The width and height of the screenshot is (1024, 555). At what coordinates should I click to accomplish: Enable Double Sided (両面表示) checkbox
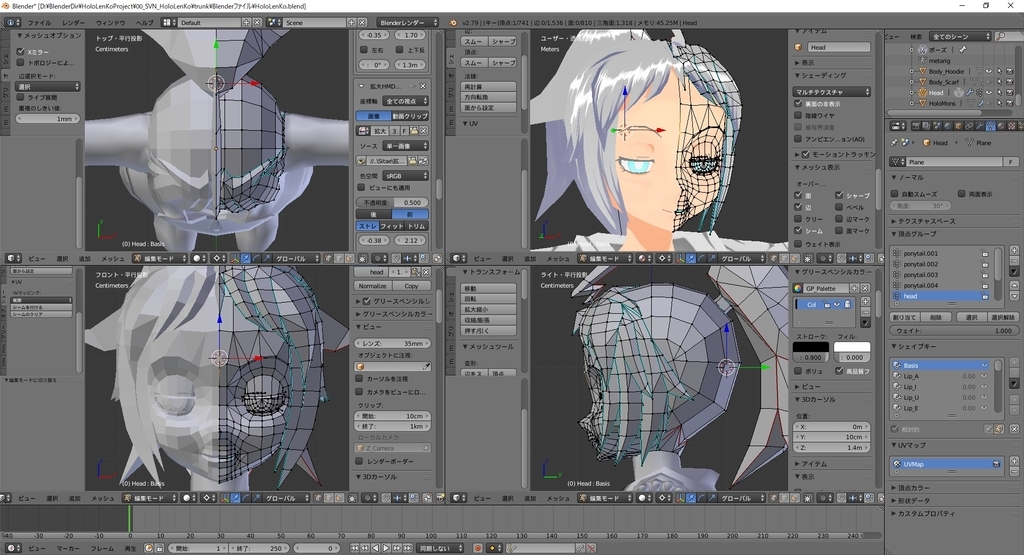[x=962, y=194]
